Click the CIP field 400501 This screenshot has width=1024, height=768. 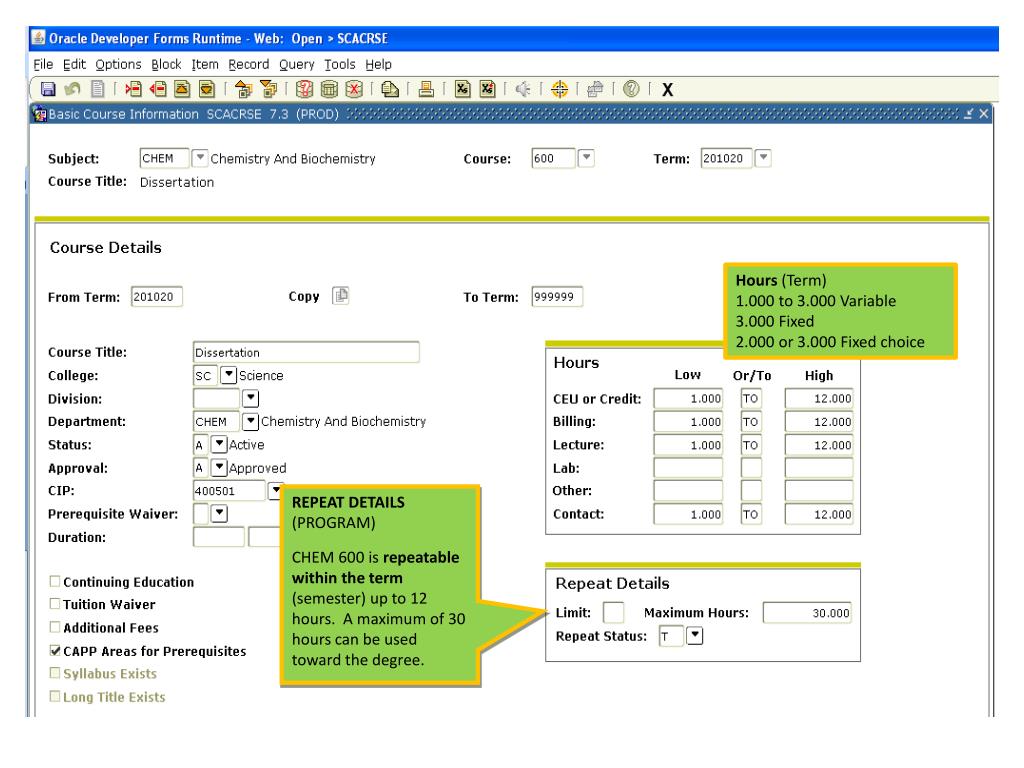[x=229, y=490]
